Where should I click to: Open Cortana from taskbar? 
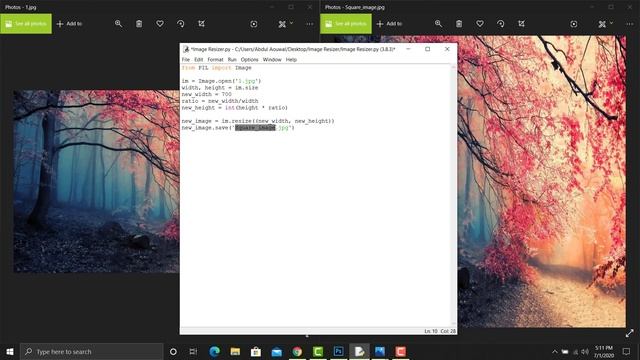173,351
